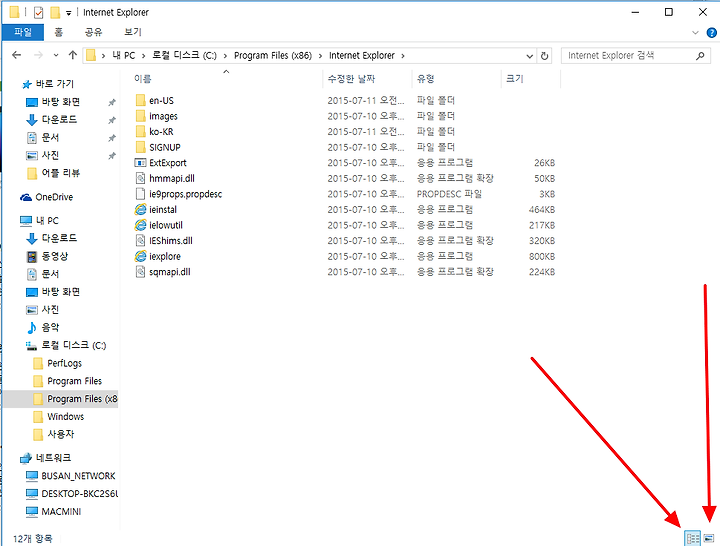Click PROPDESC 파일 type cell
Image resolution: width=720 pixels, height=546 pixels.
pos(449,194)
